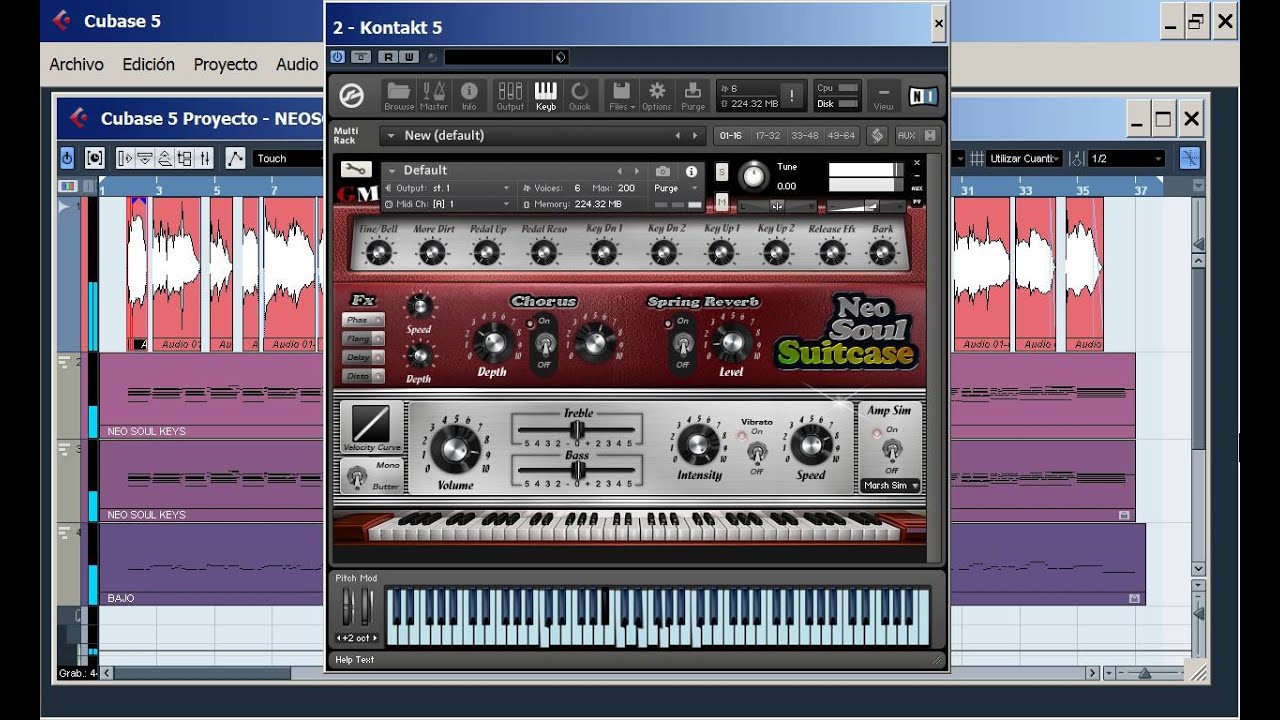Flip the Mono/Butter switch
The image size is (1280, 720).
click(x=356, y=478)
